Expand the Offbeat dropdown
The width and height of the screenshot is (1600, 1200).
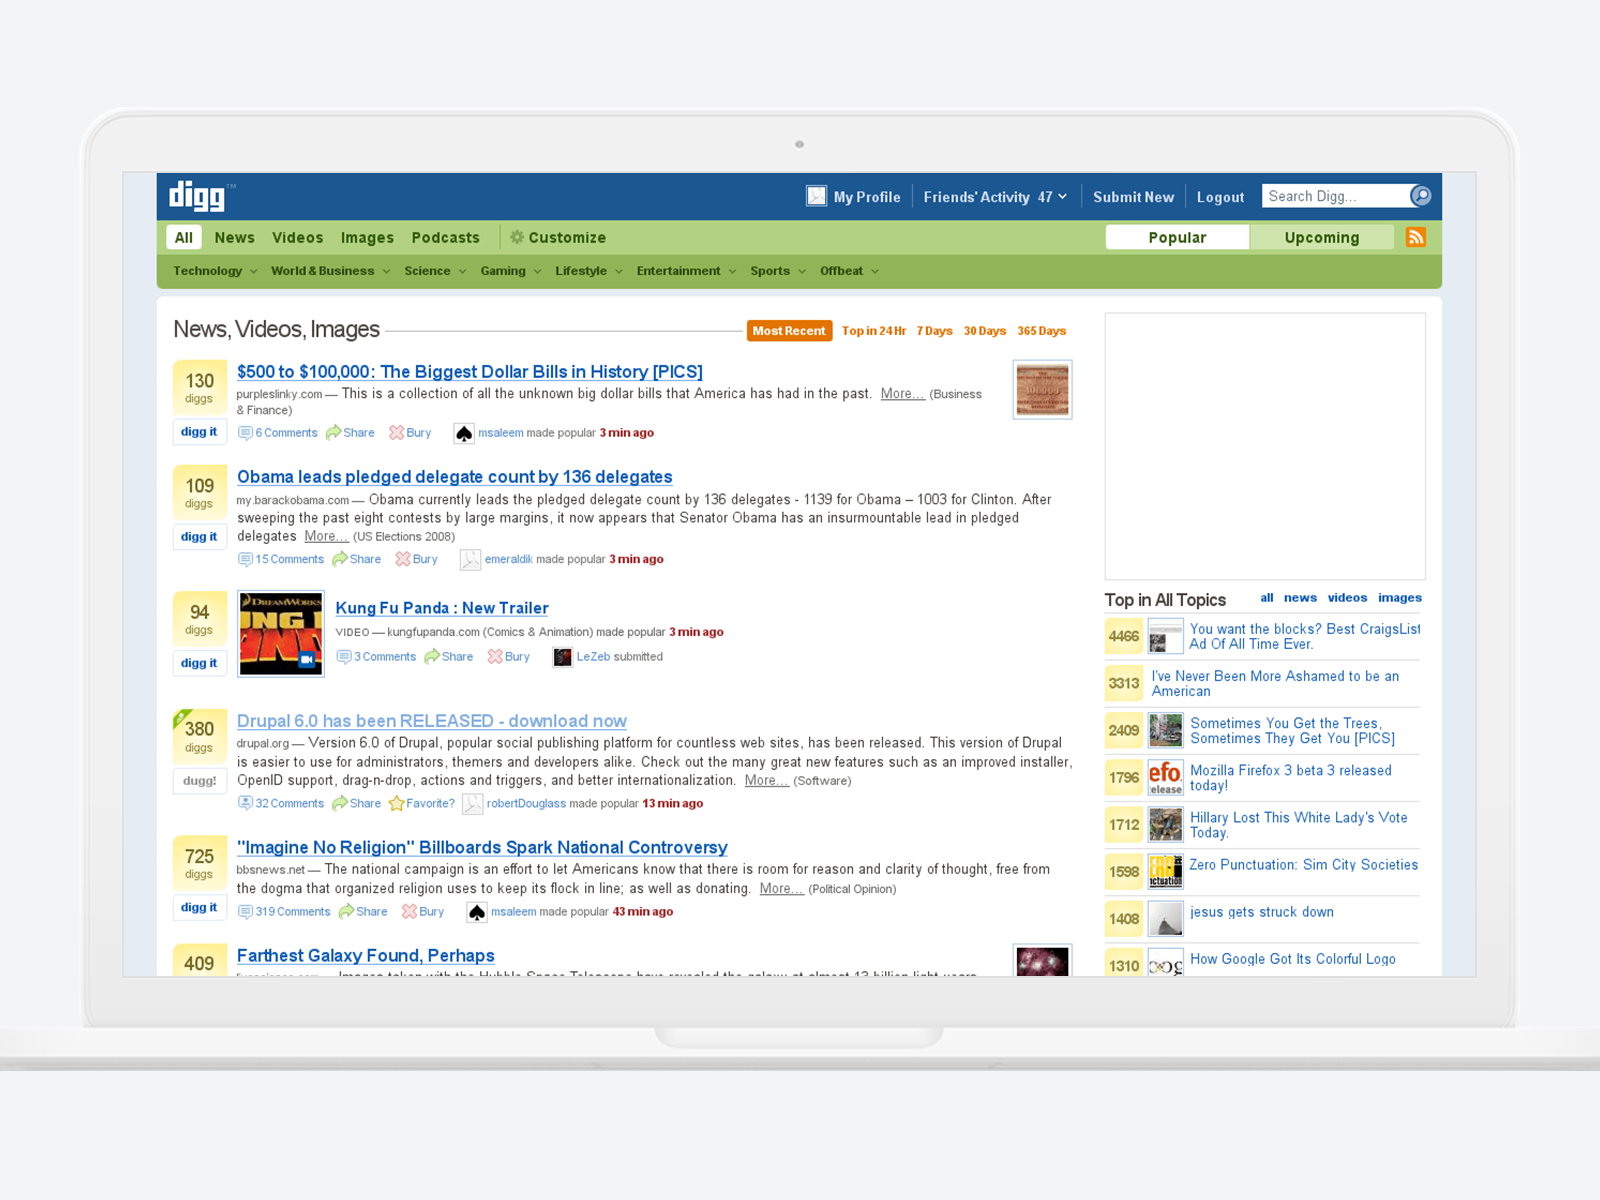coord(849,271)
